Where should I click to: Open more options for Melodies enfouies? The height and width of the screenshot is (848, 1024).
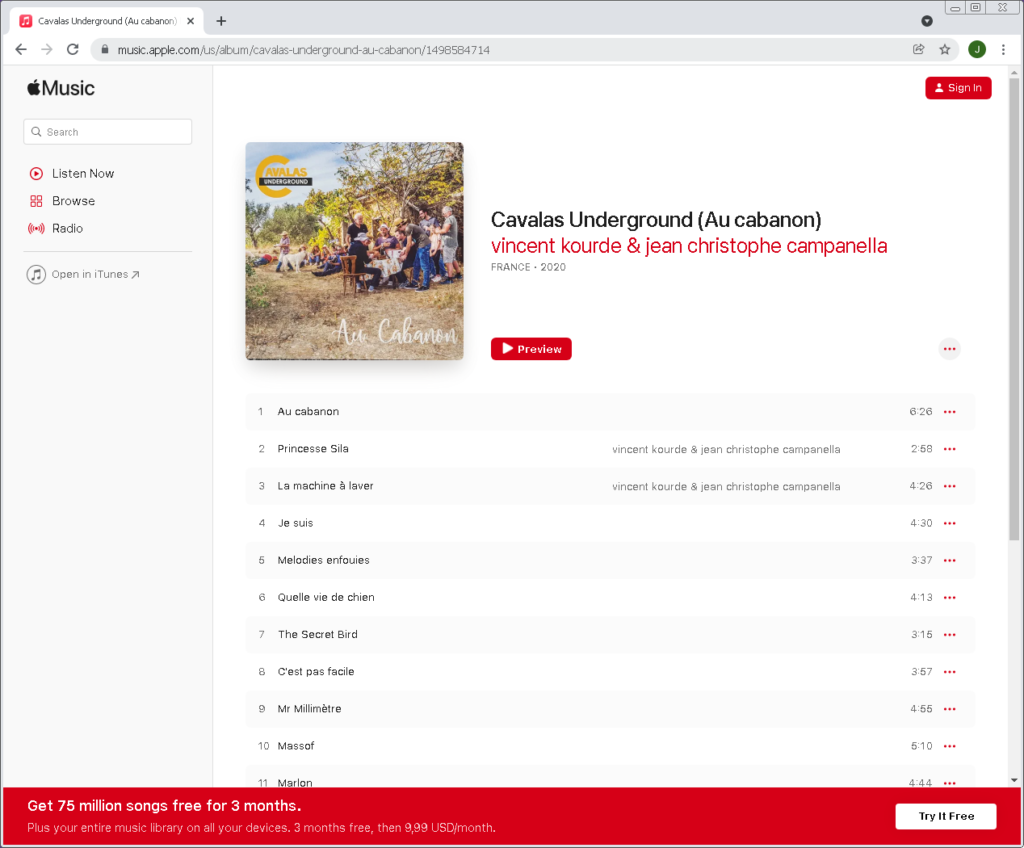[950, 561]
